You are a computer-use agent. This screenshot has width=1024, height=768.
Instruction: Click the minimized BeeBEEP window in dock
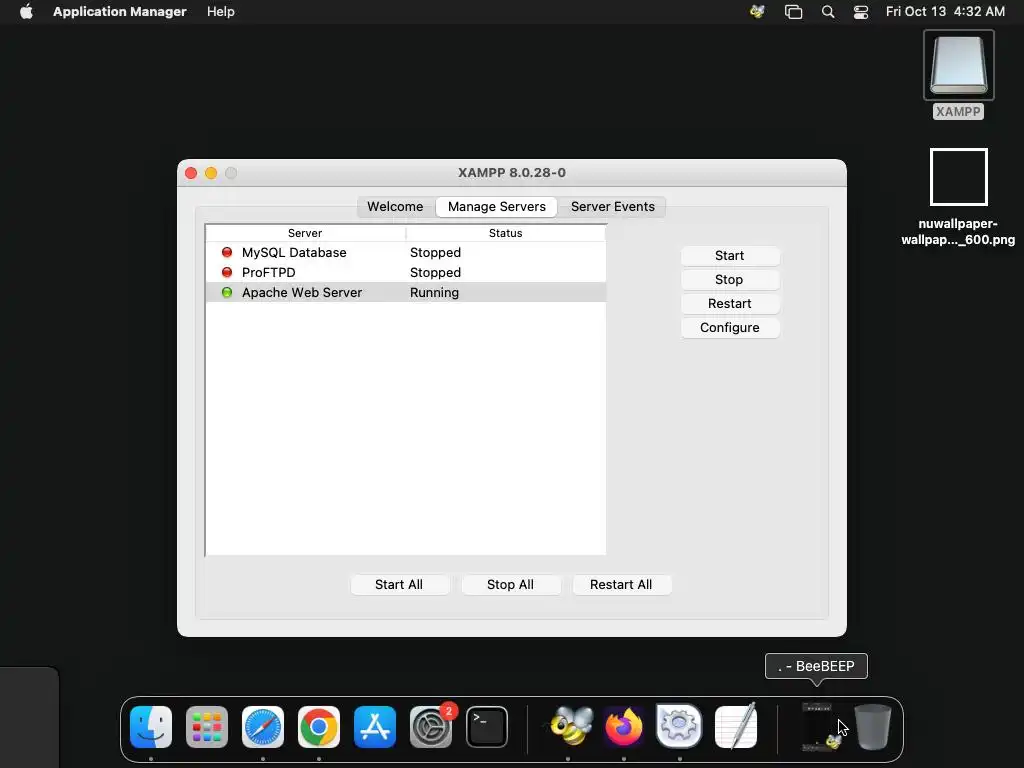(x=820, y=727)
